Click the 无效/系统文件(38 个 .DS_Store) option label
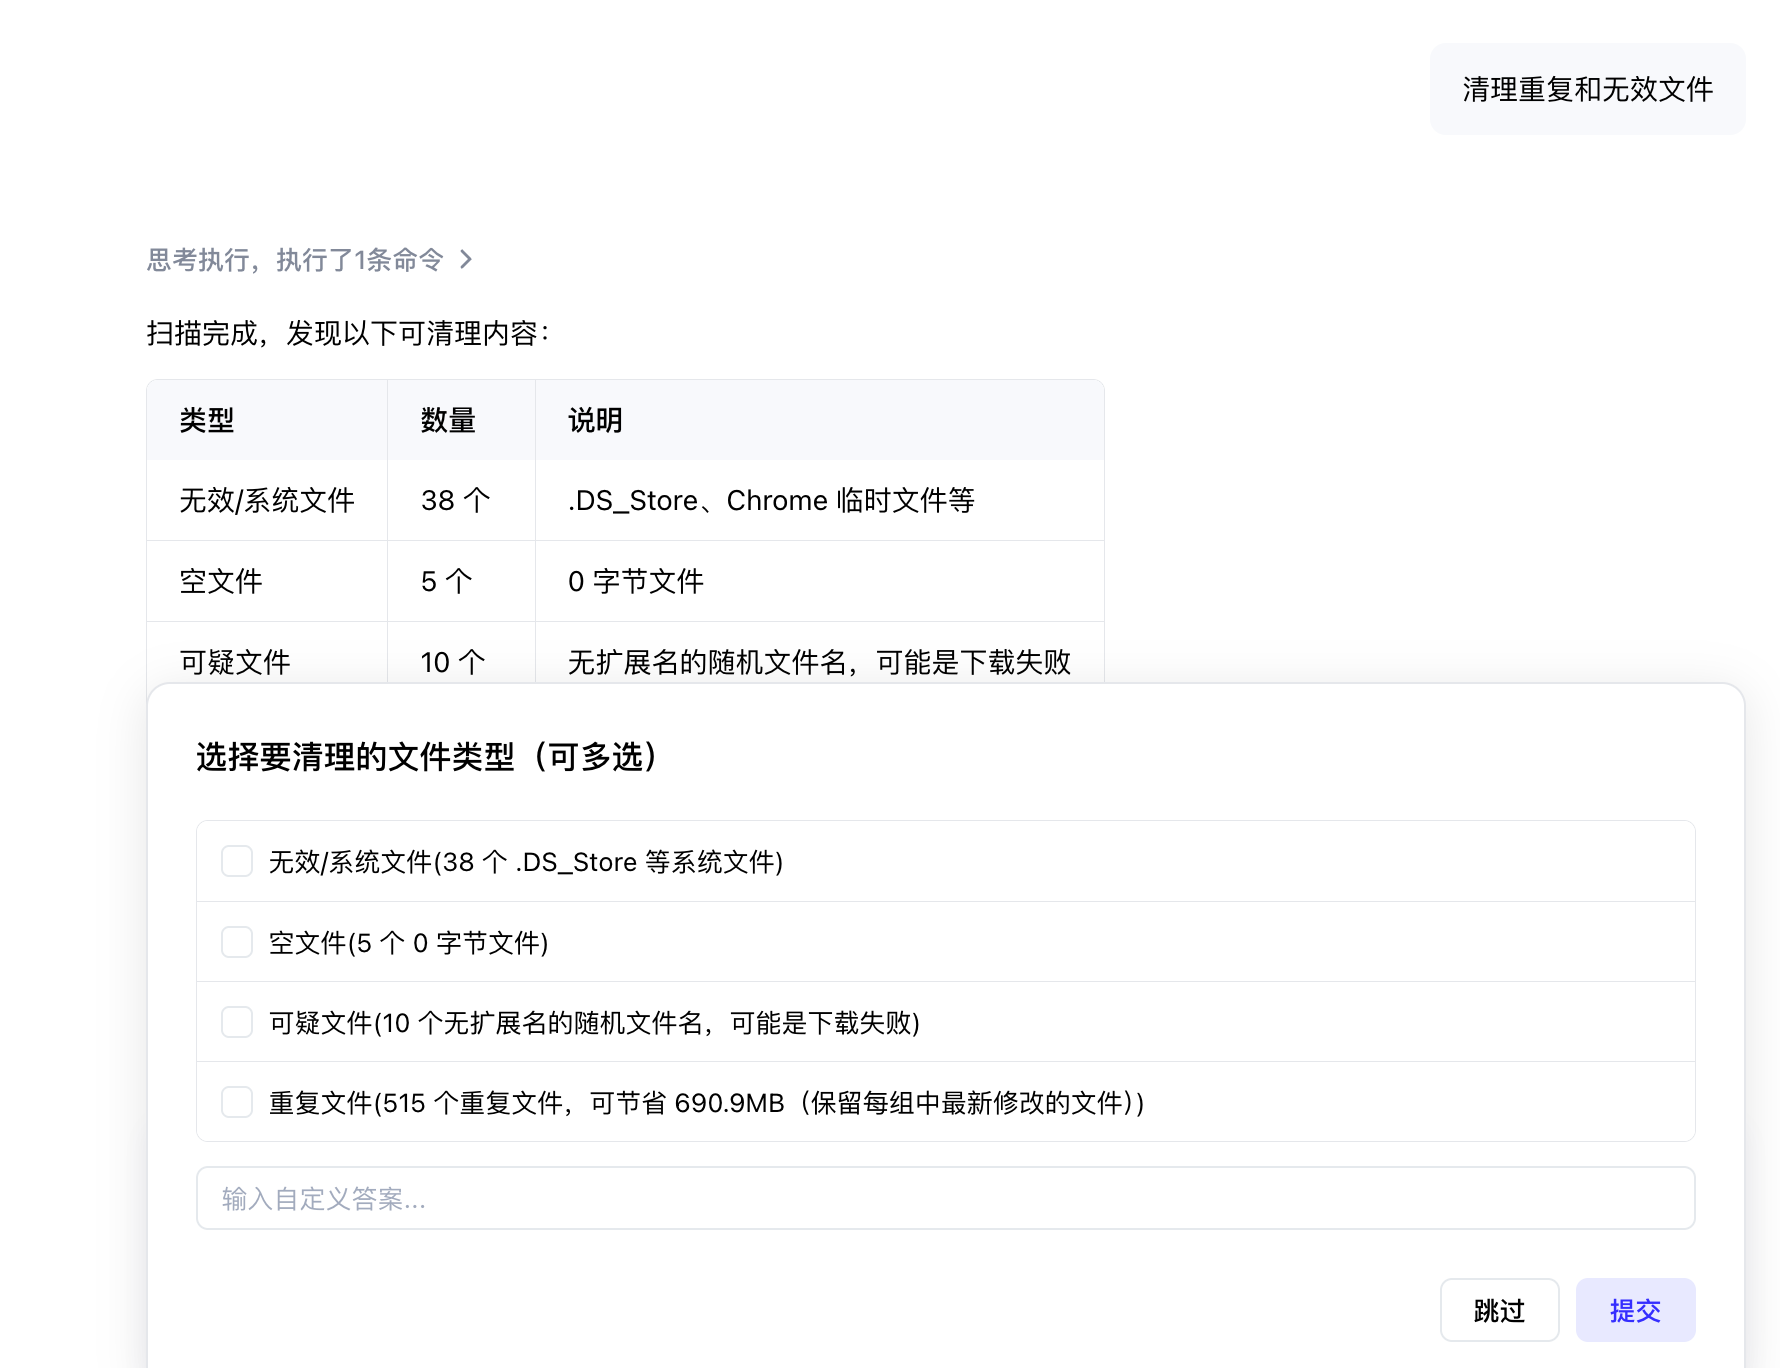This screenshot has height=1368, width=1780. (x=526, y=862)
